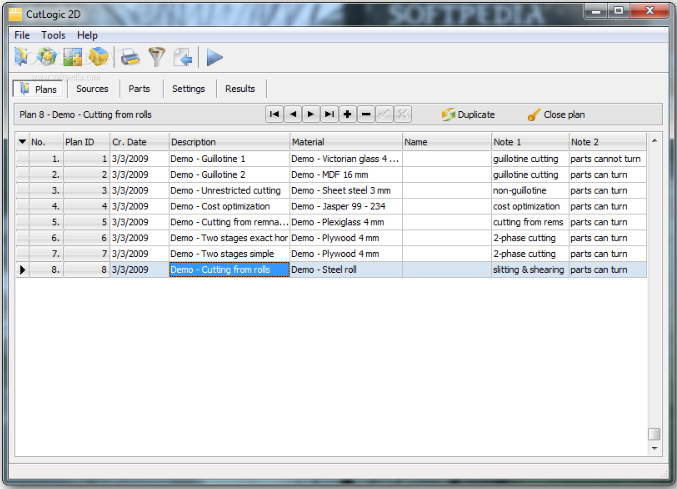Click the Parts picture toolbar icon

click(x=73, y=57)
